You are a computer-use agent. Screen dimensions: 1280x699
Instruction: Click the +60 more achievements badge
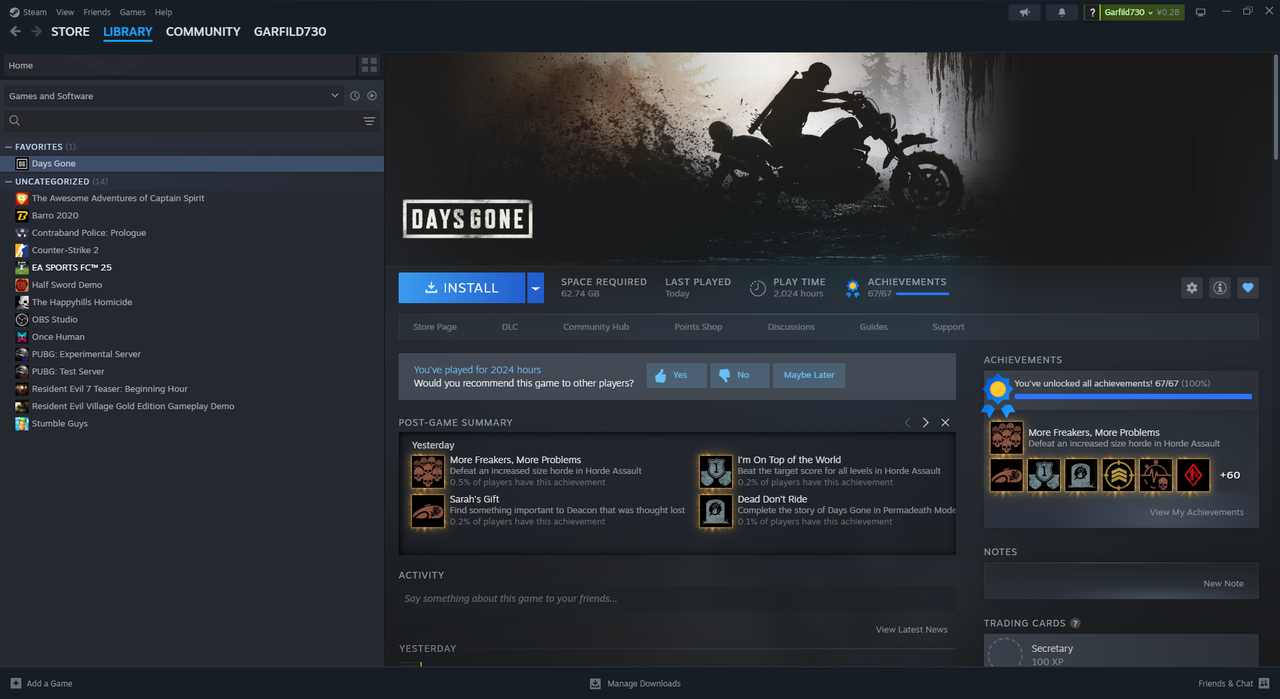(1230, 475)
